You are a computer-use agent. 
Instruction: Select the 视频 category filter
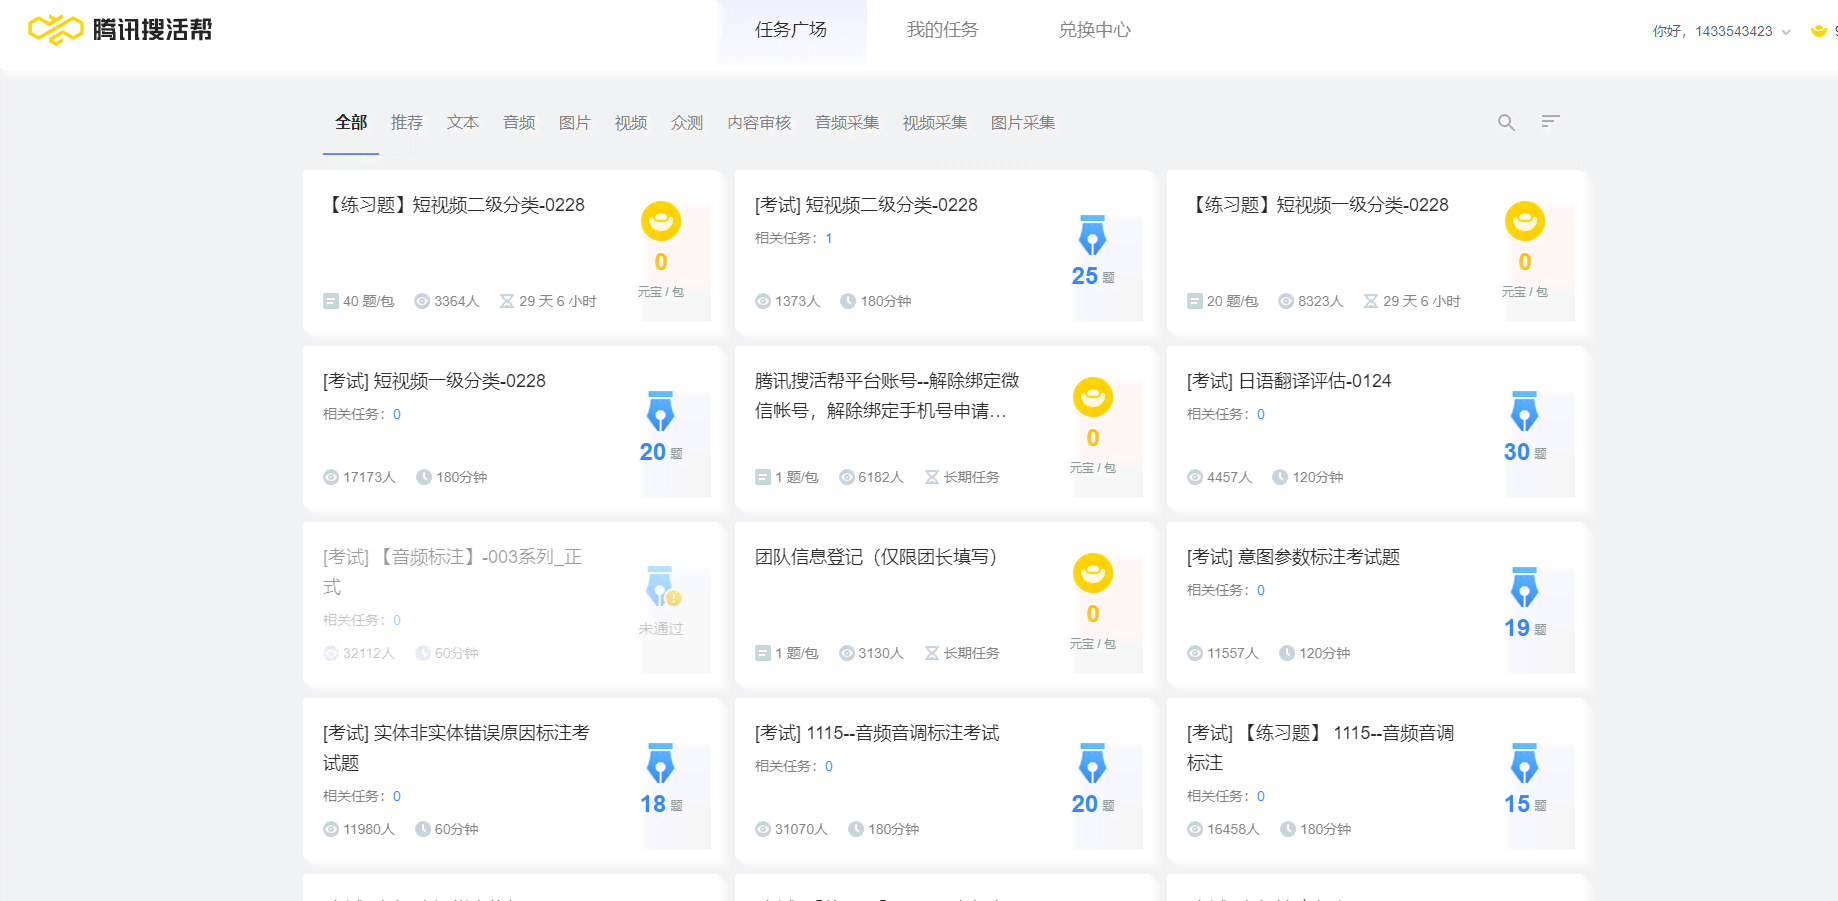[631, 123]
